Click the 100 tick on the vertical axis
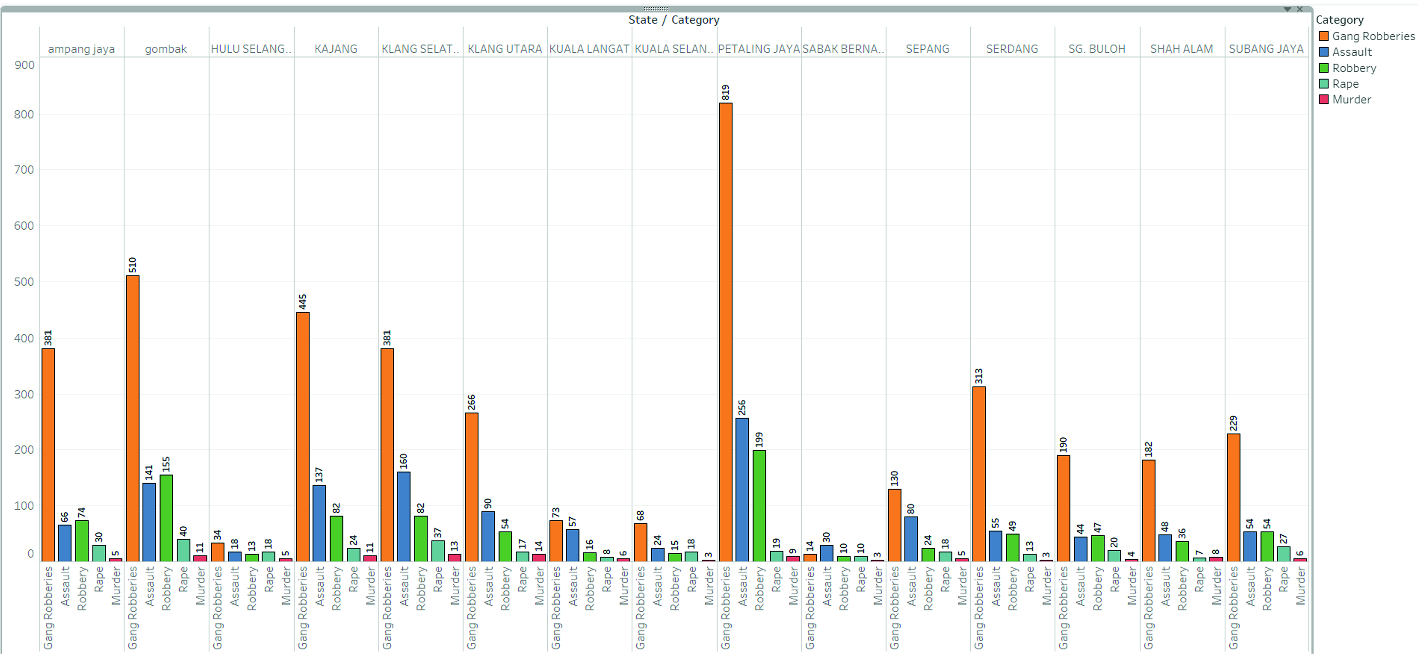This screenshot has height=654, width=1421. click(x=22, y=506)
